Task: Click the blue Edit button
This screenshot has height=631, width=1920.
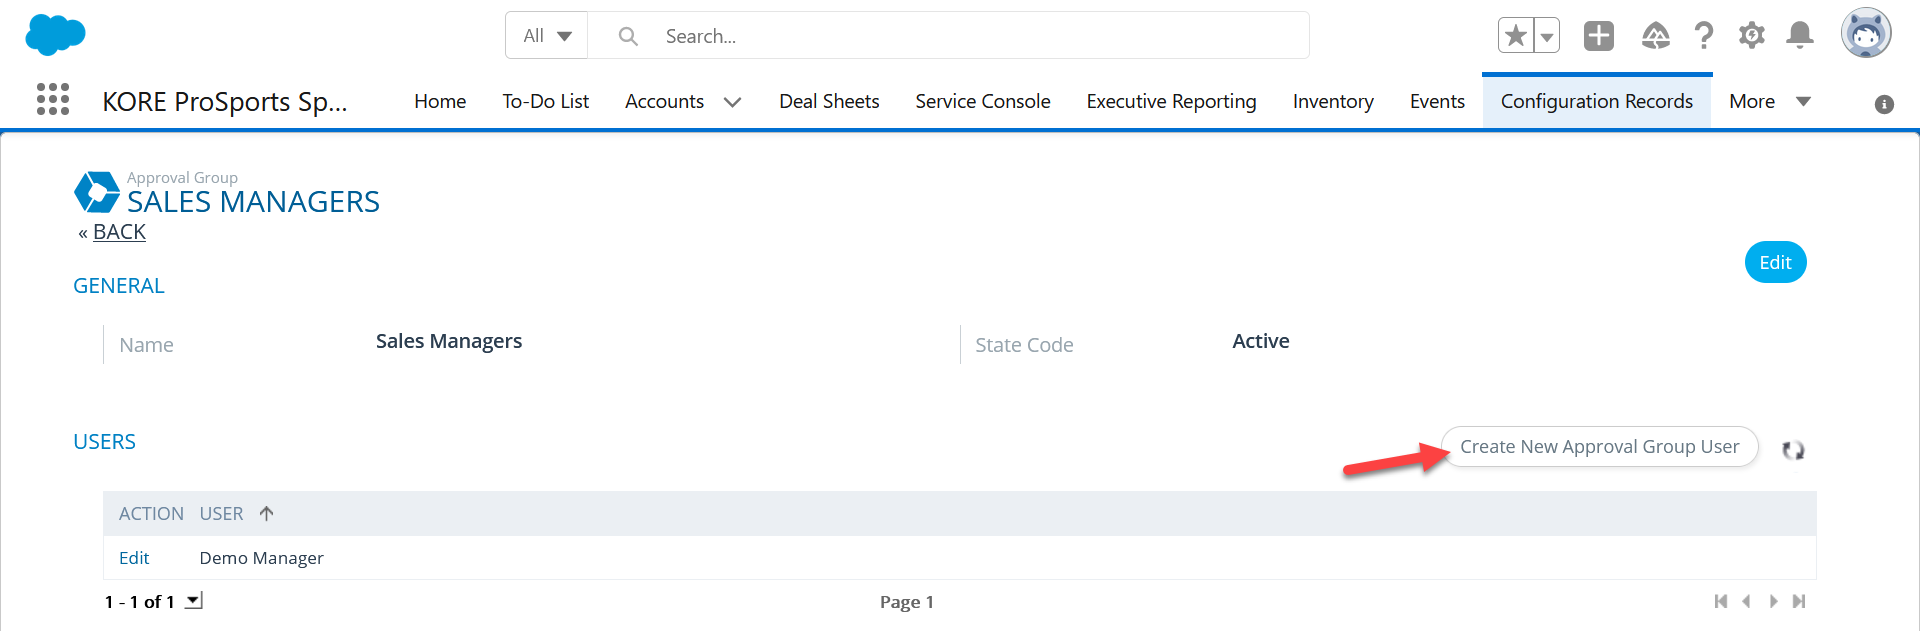Action: point(1775,262)
